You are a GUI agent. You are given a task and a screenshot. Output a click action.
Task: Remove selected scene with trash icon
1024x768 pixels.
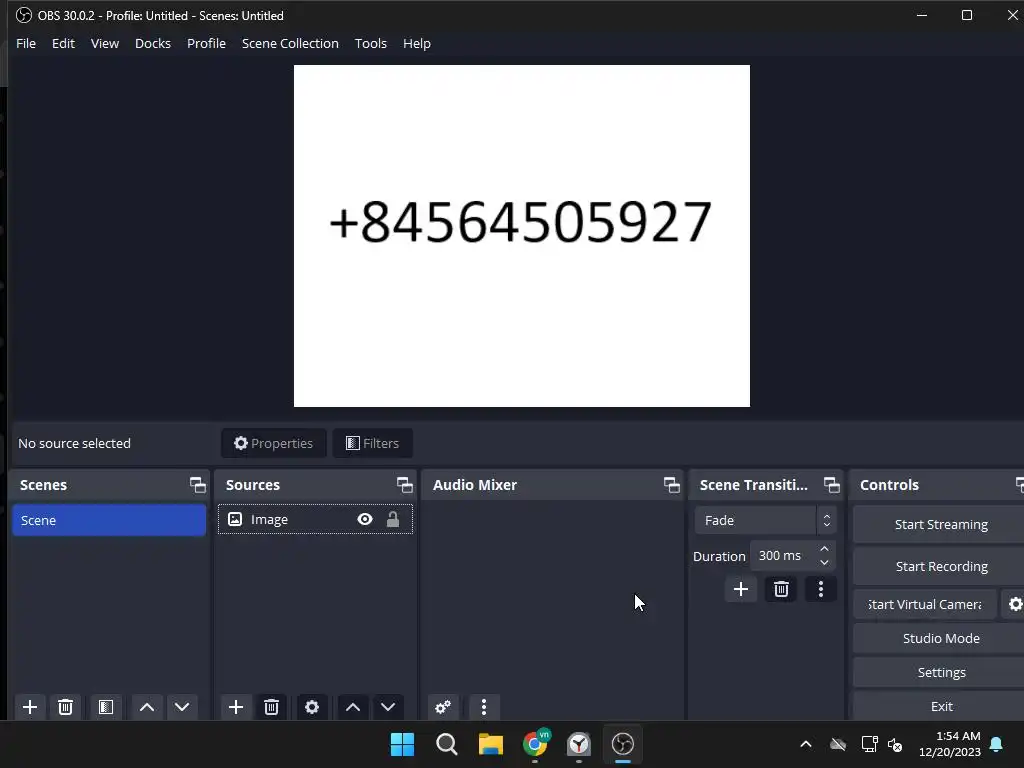(65, 707)
